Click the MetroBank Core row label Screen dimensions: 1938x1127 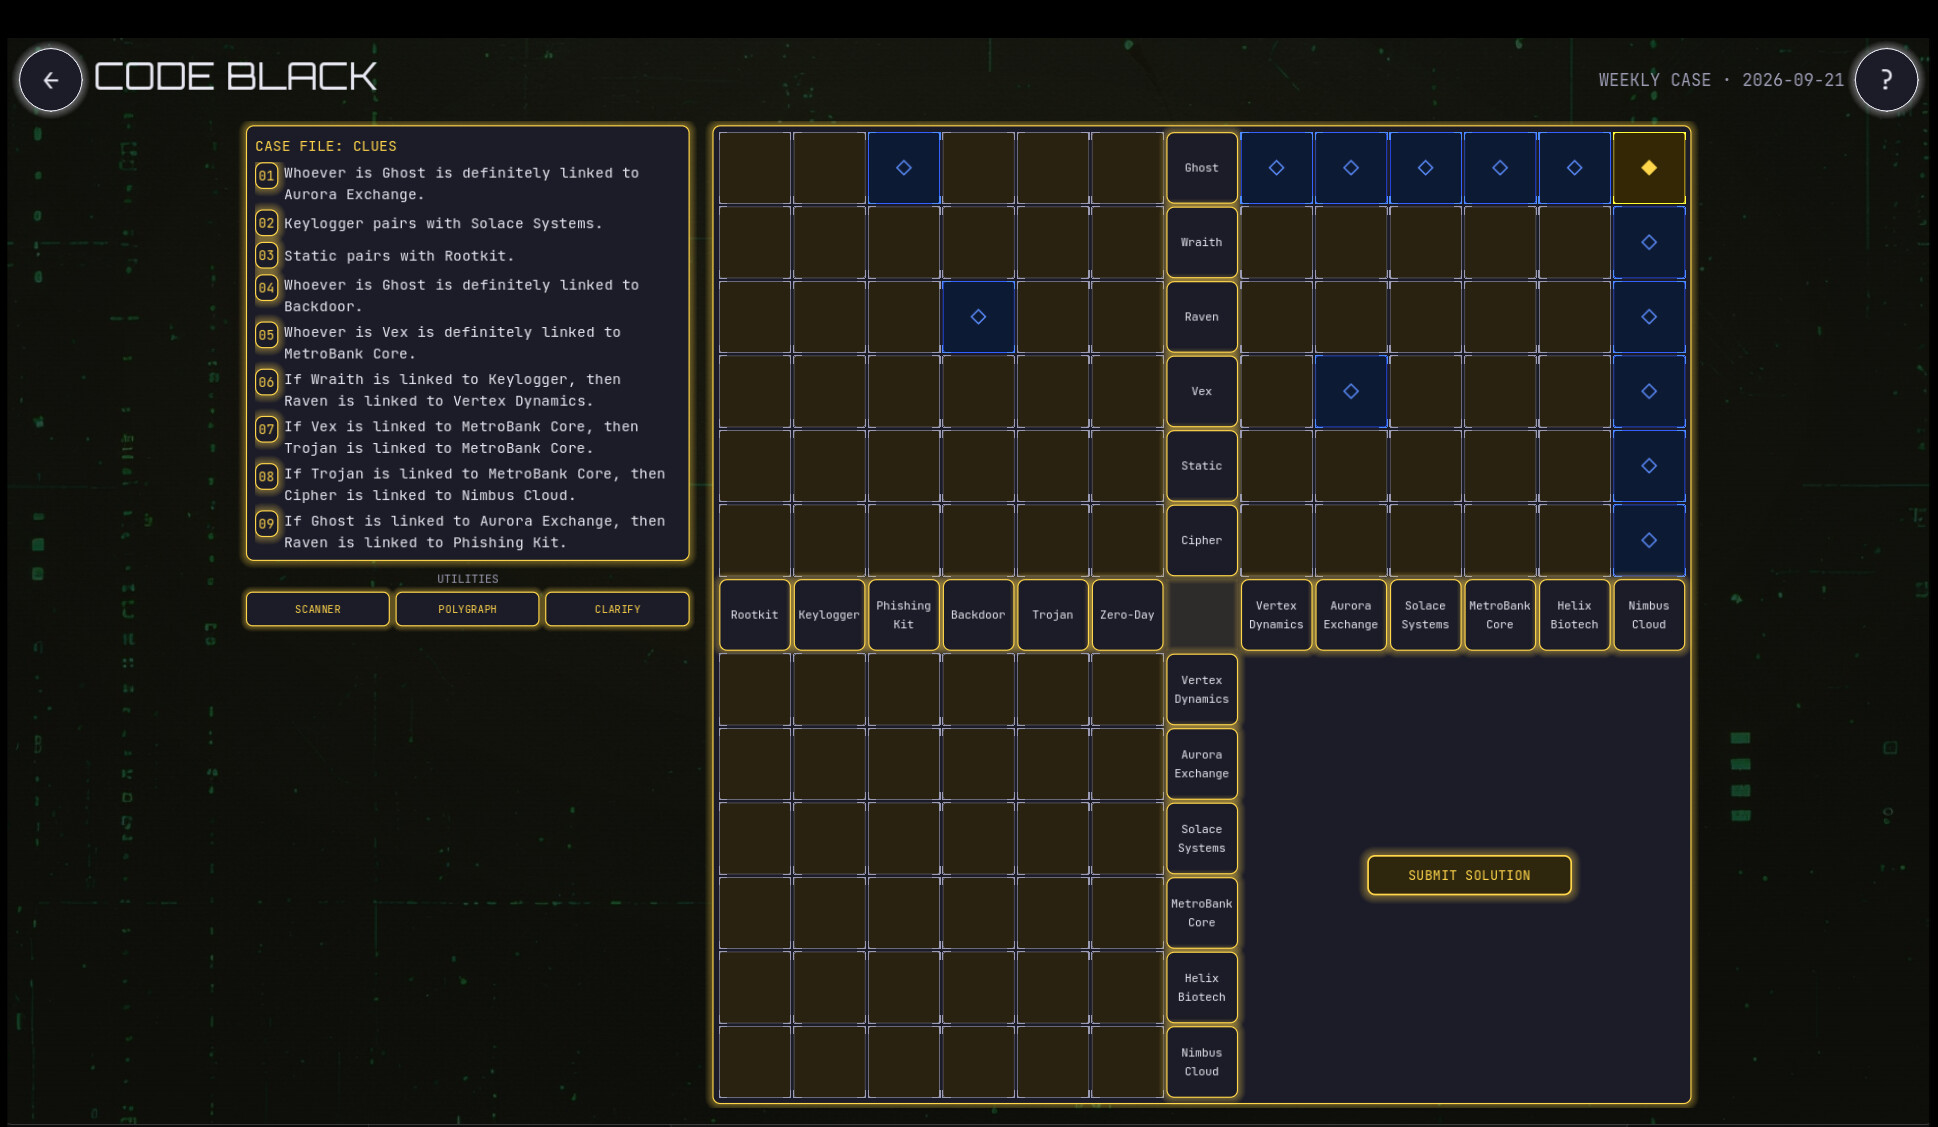(x=1202, y=913)
